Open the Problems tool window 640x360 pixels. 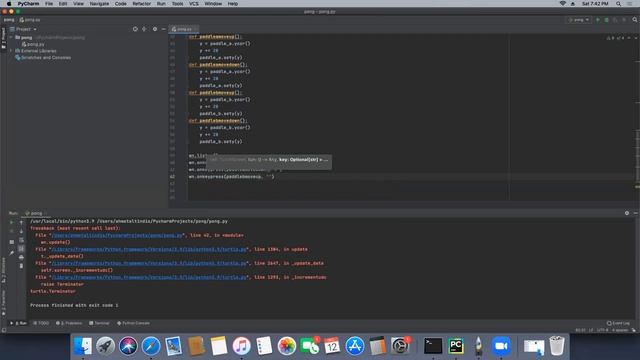(x=69, y=323)
